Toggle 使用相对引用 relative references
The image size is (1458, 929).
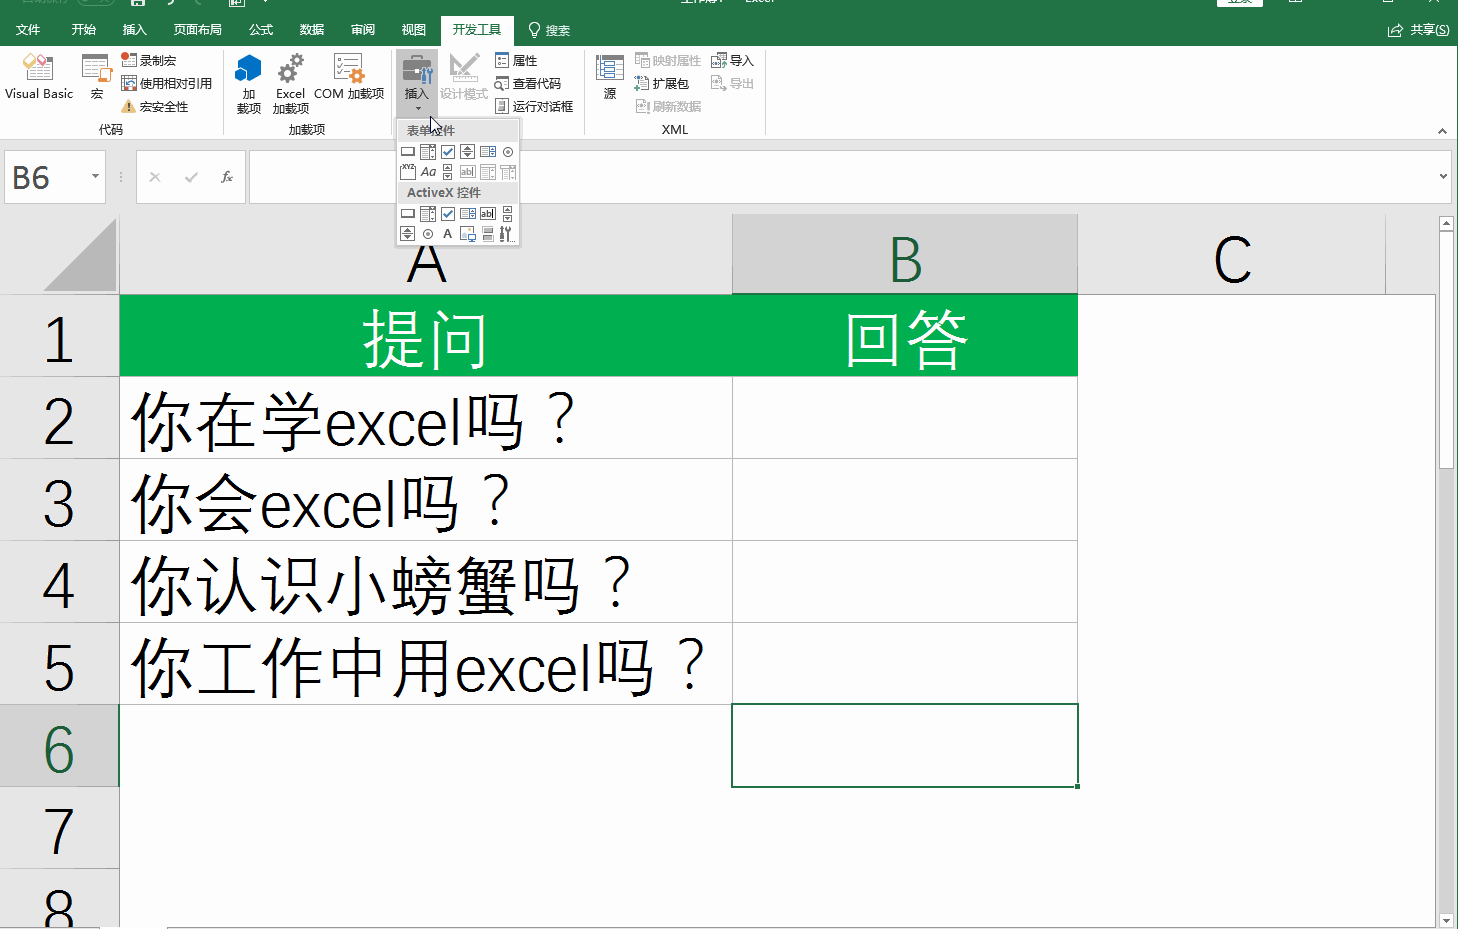[166, 83]
